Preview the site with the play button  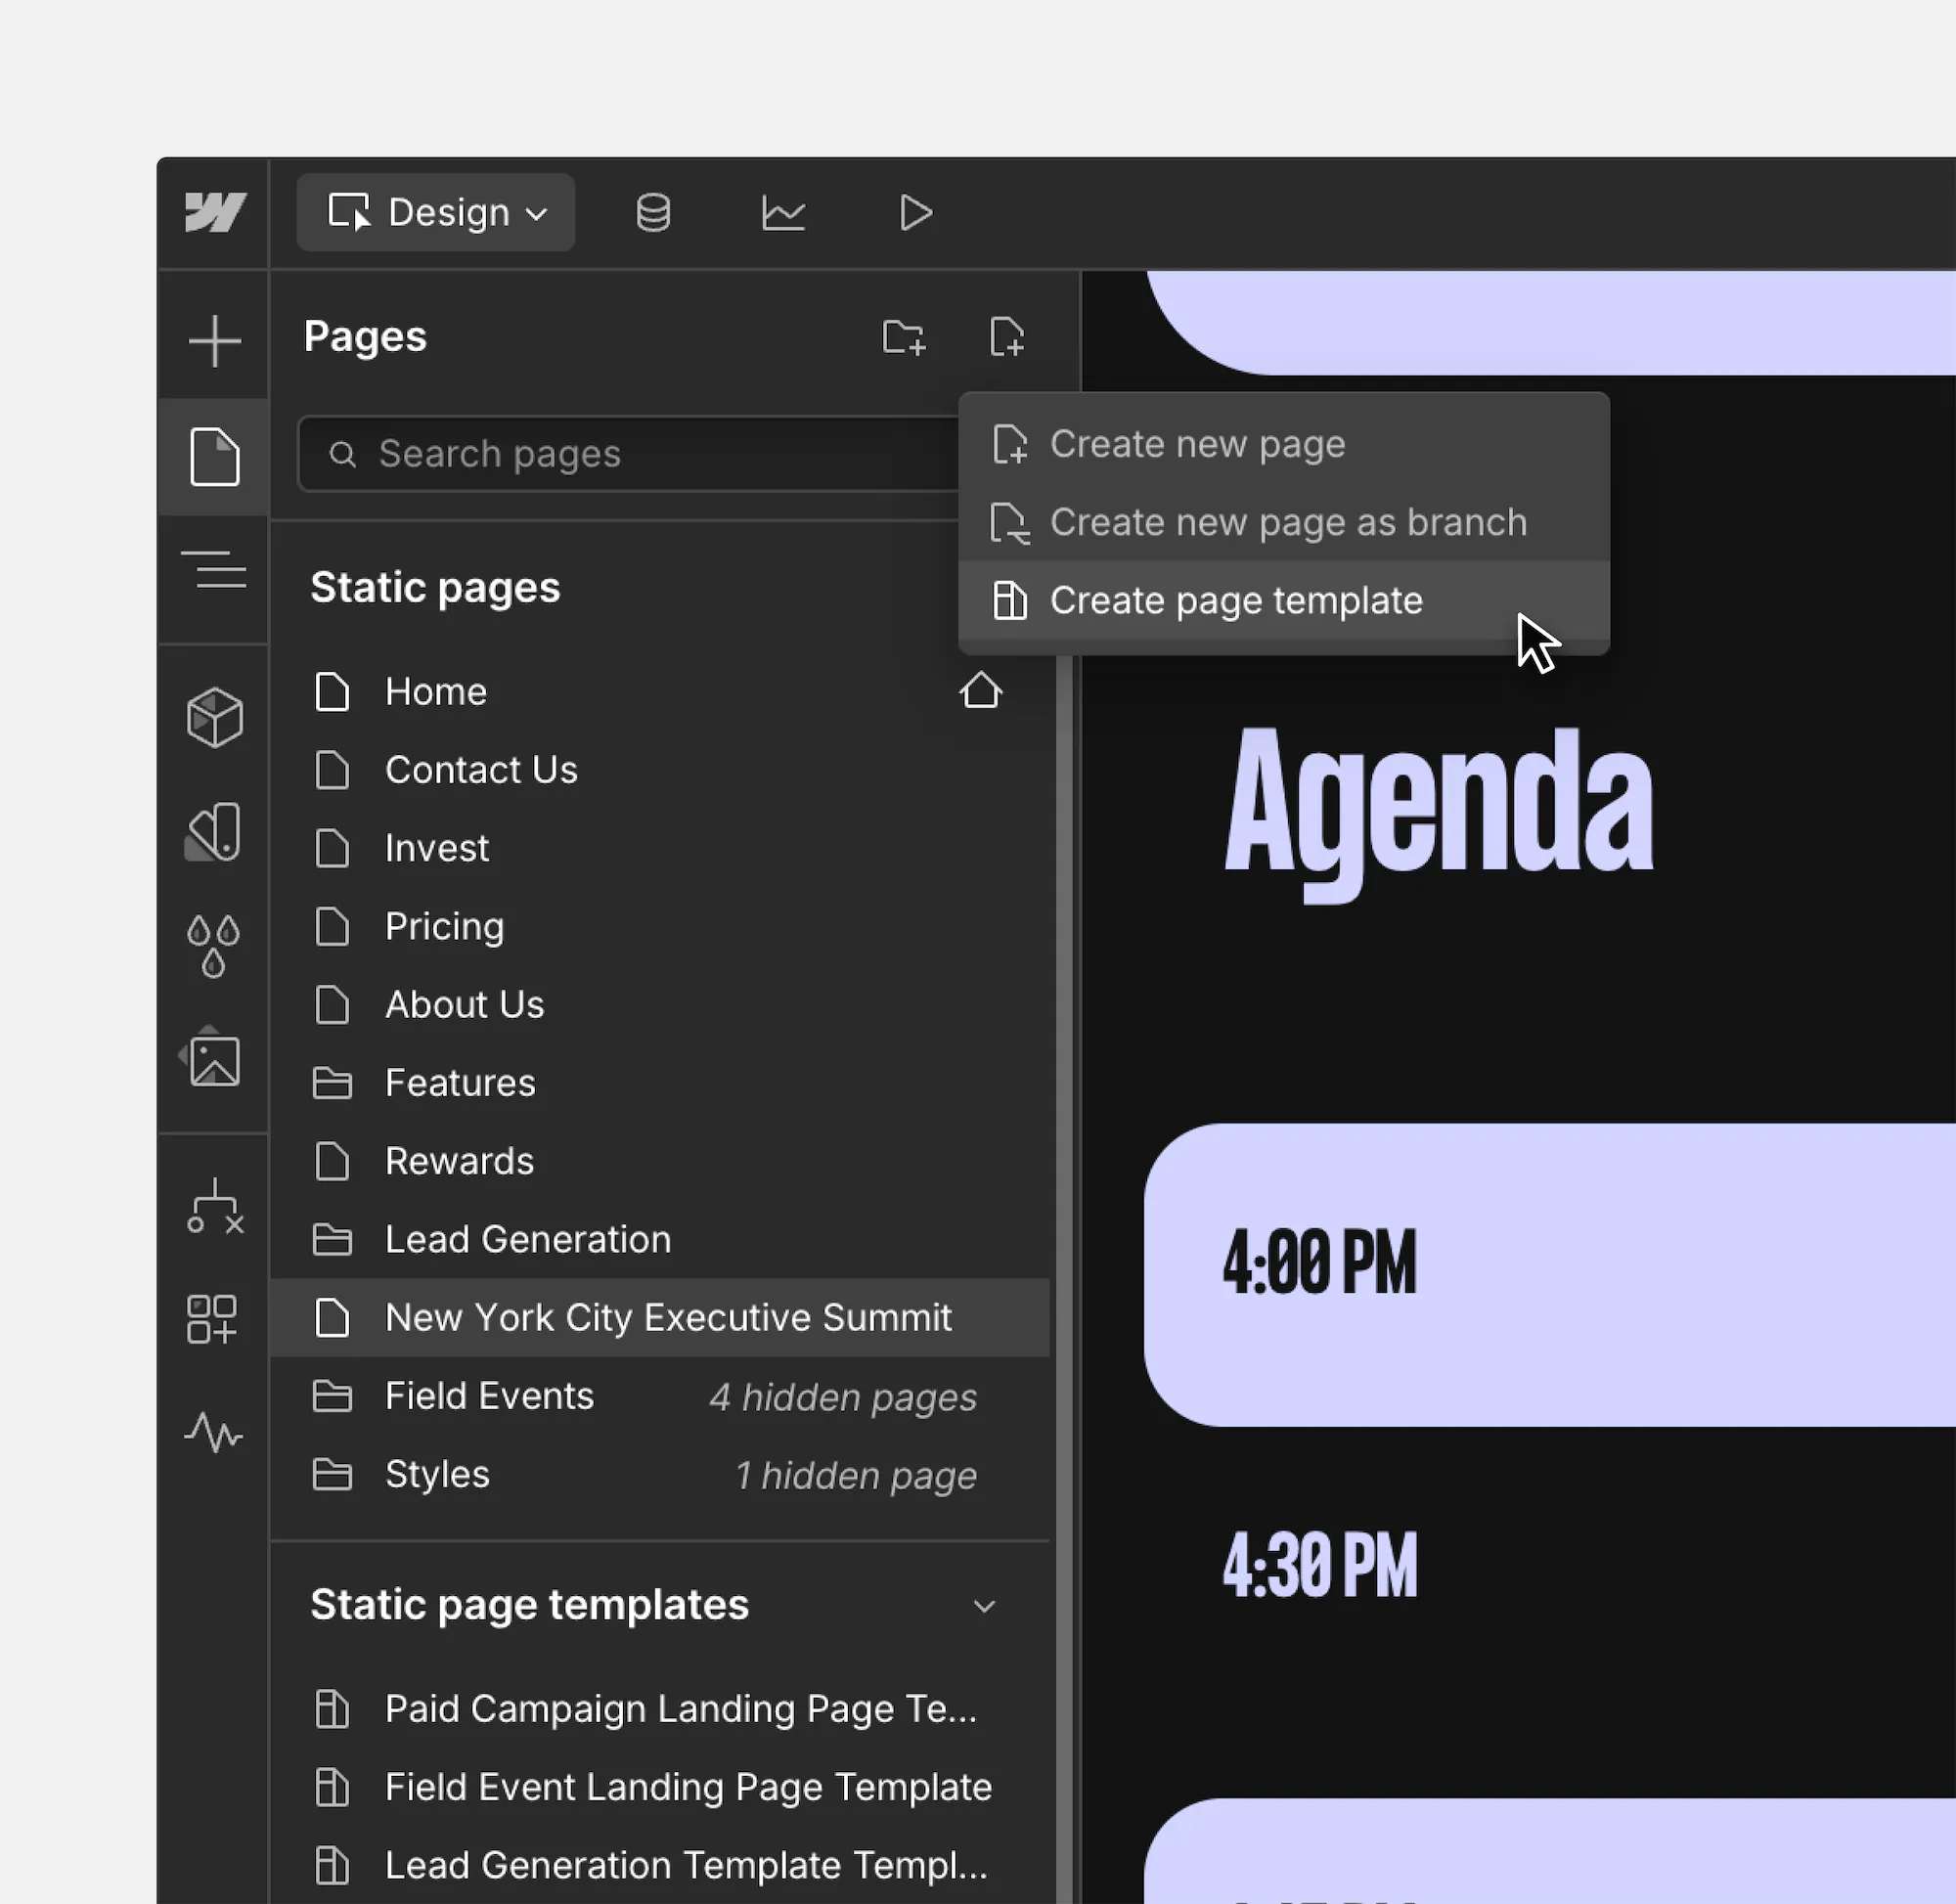click(x=914, y=212)
